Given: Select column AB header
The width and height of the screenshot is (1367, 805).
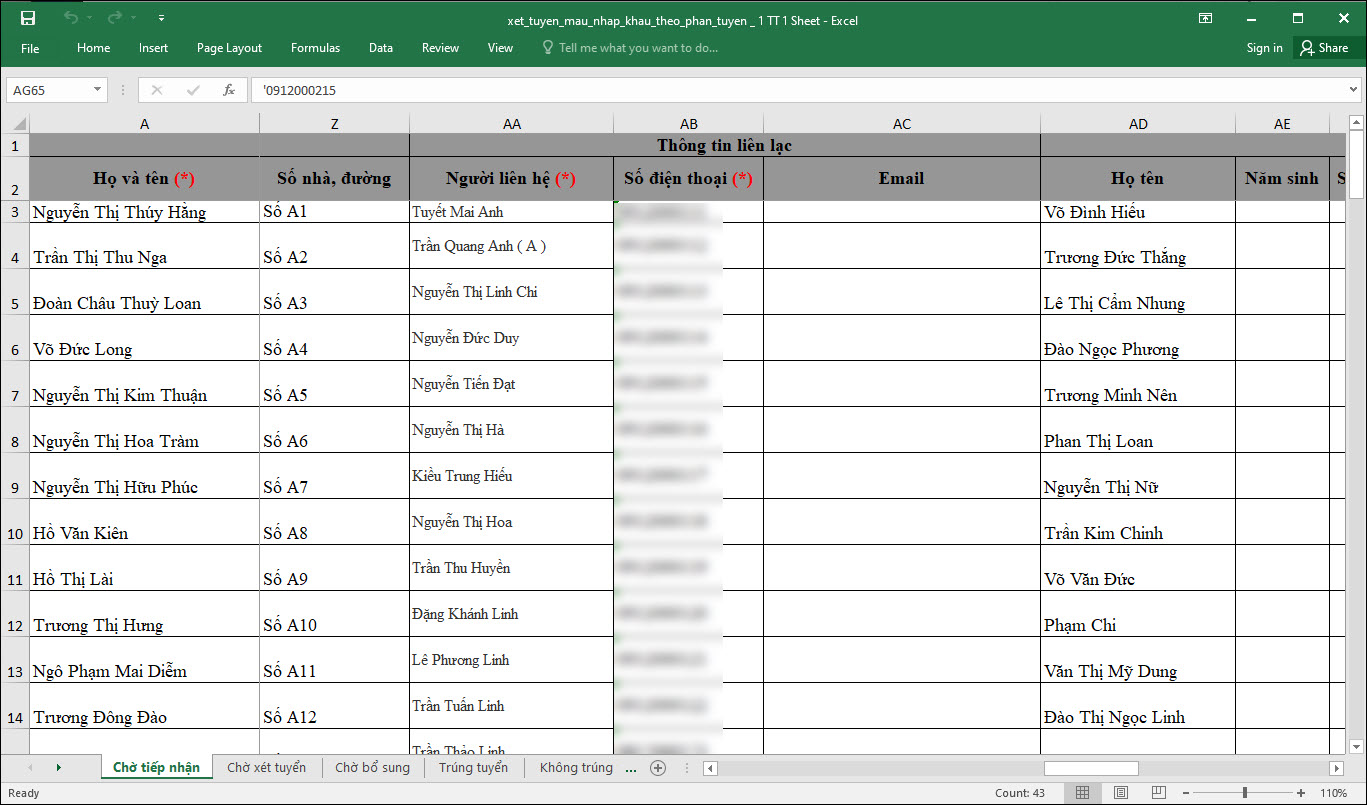Looking at the screenshot, I should point(689,124).
